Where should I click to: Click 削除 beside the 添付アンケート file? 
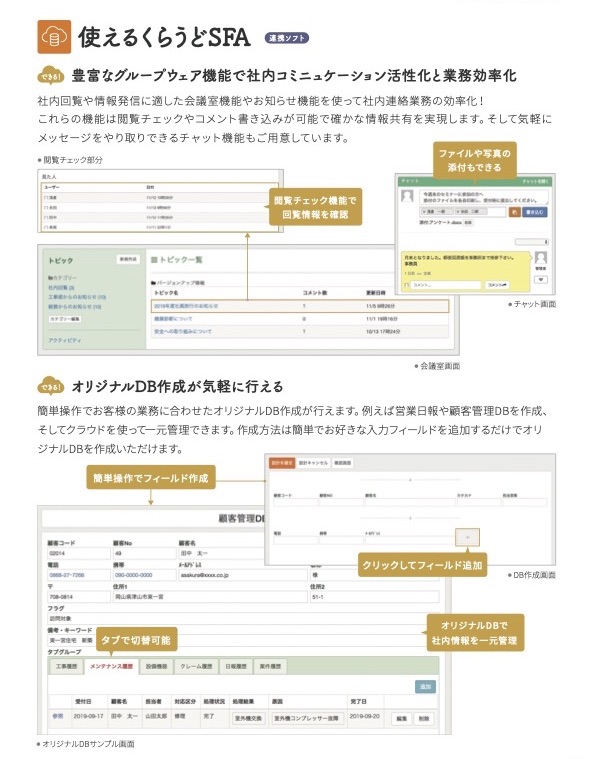(x=468, y=223)
